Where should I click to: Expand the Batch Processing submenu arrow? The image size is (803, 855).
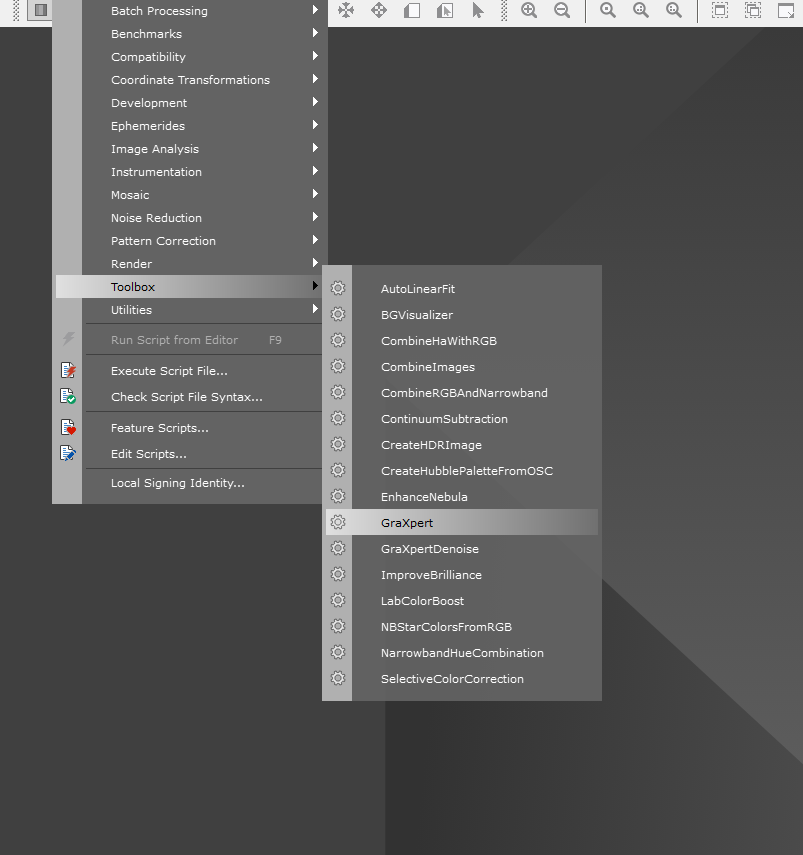pos(315,10)
